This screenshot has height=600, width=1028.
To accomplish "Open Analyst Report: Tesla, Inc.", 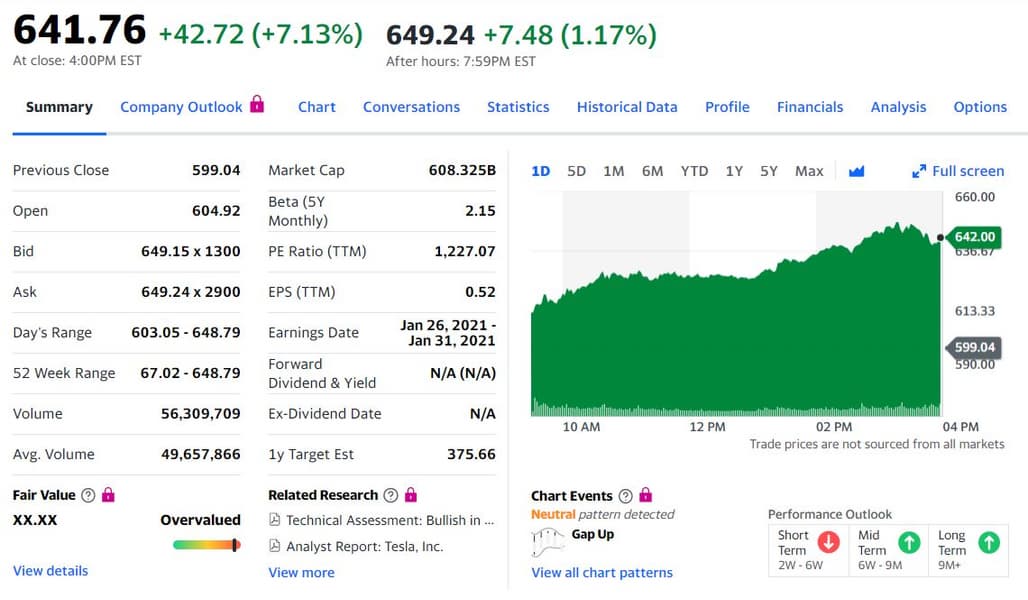I will coord(364,546).
